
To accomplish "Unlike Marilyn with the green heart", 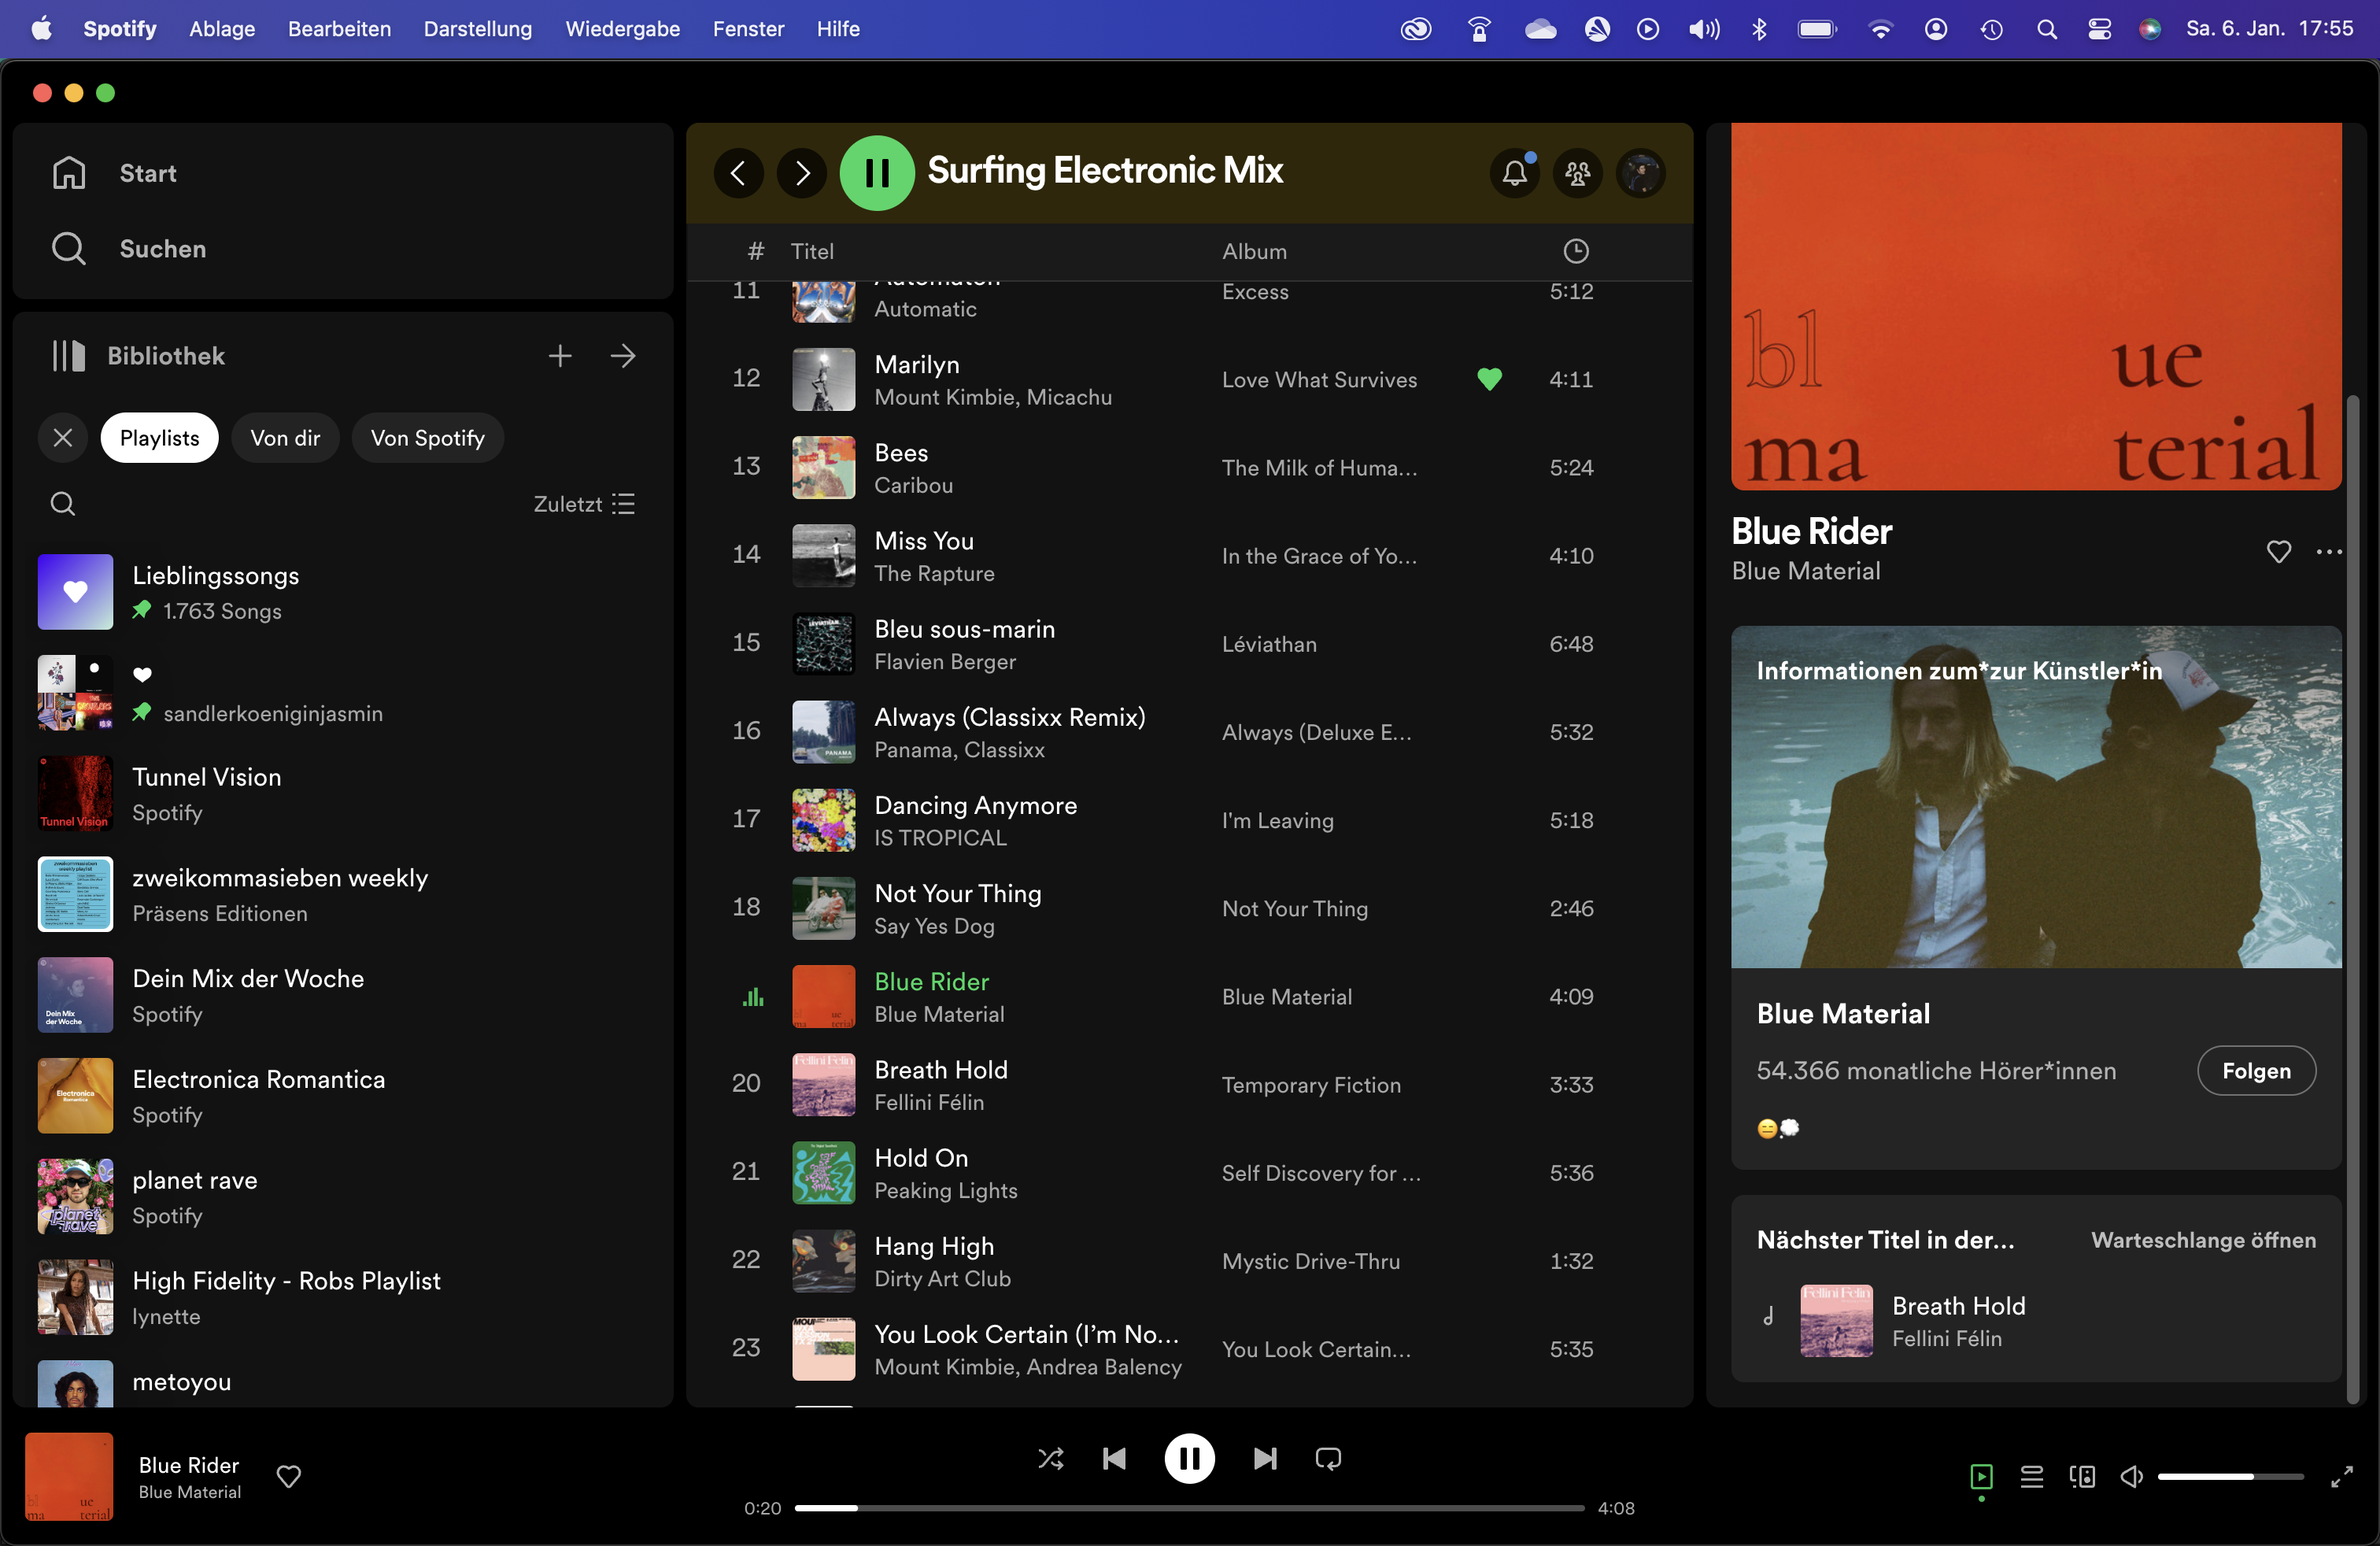I will pos(1489,379).
